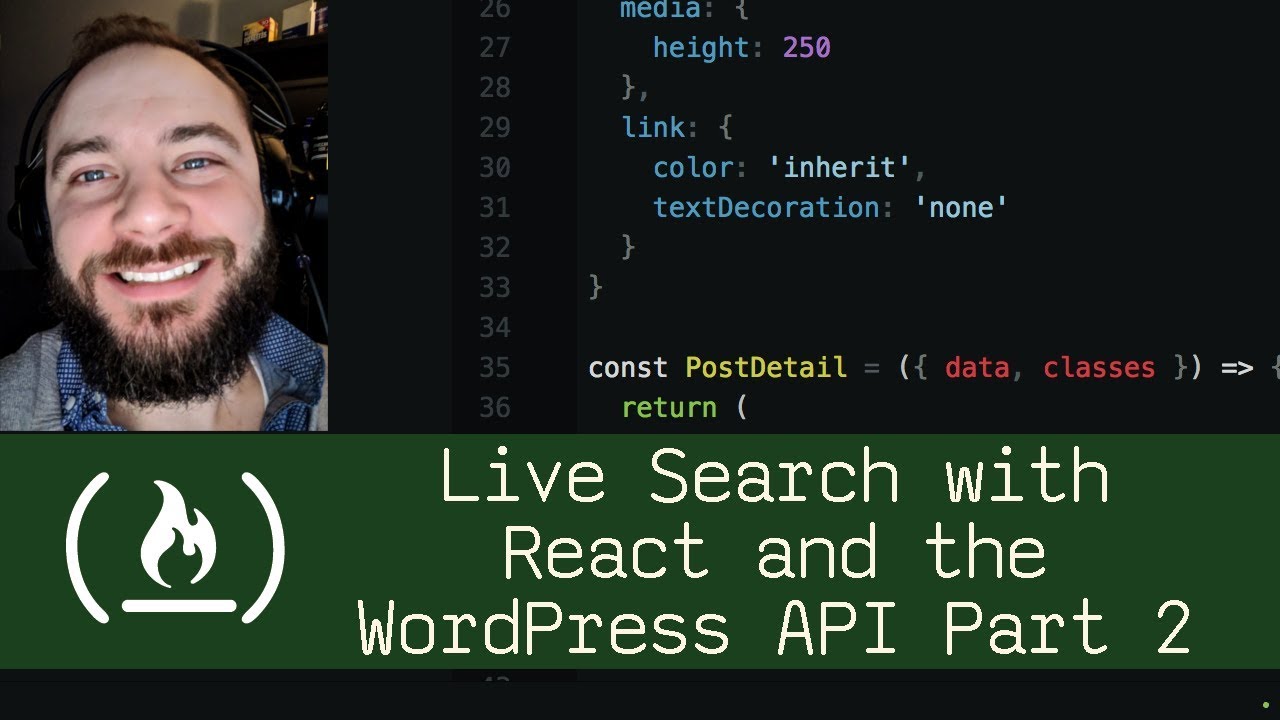The width and height of the screenshot is (1280, 720).
Task: Click the 'classes' parameter
Action: click(1099, 367)
